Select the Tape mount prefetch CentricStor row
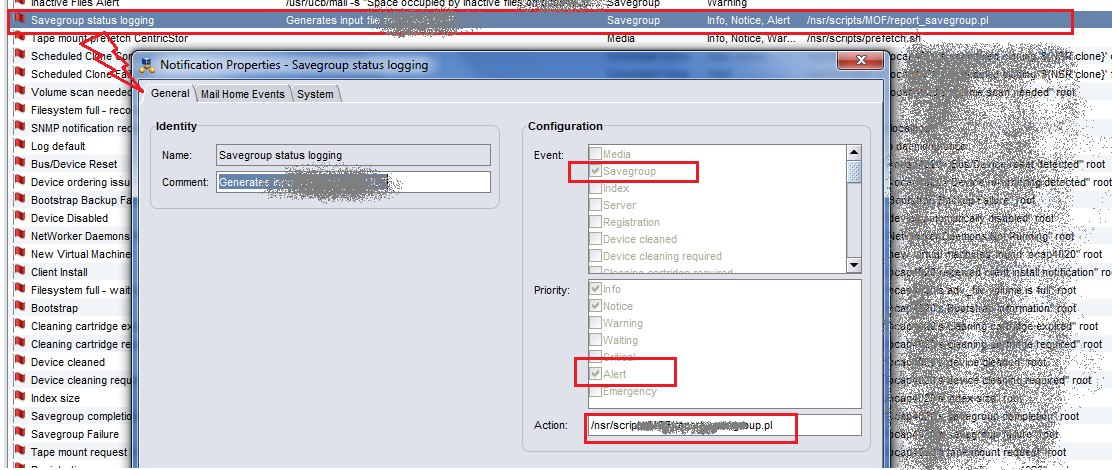The width and height of the screenshot is (1112, 470). click(109, 38)
